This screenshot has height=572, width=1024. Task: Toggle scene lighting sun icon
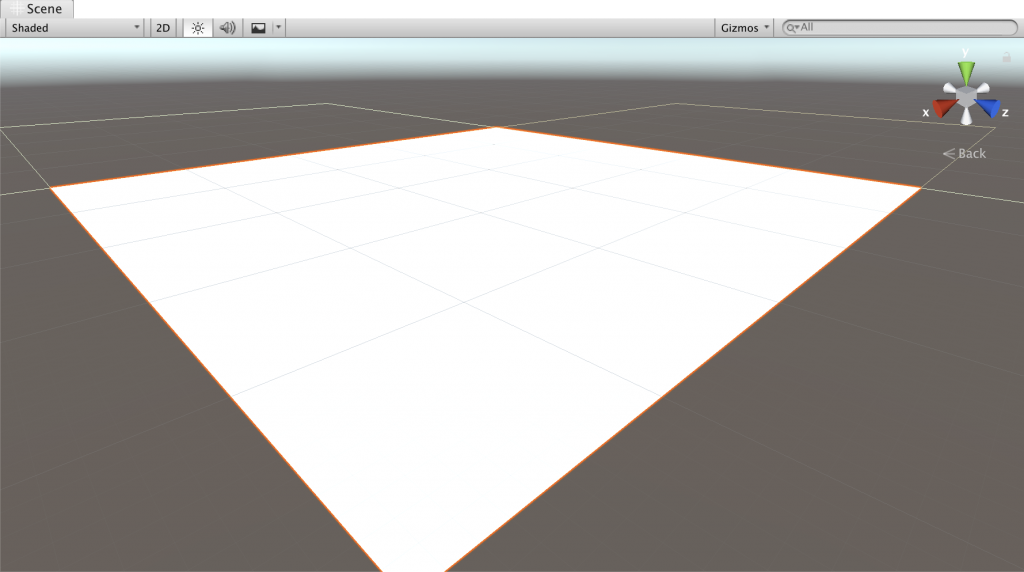pos(198,28)
